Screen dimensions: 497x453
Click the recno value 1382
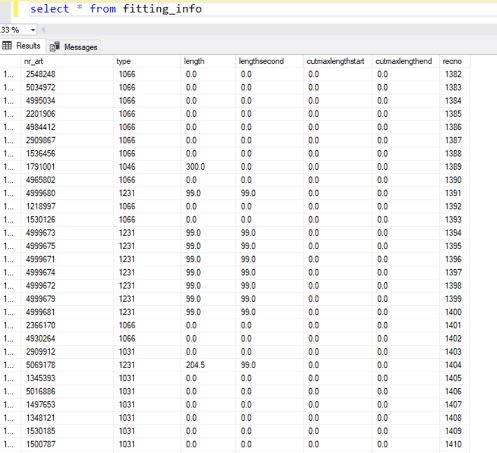(453, 74)
